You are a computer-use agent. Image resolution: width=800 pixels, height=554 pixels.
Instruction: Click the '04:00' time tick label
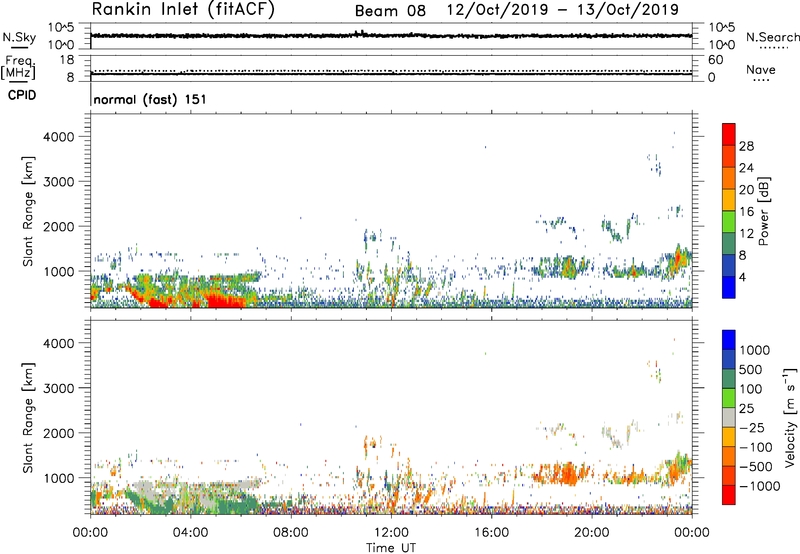pos(191,533)
